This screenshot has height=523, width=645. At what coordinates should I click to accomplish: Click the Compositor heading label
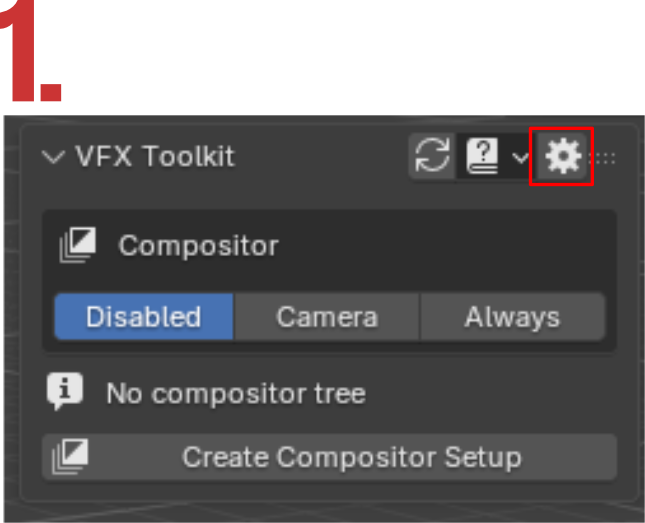(199, 246)
